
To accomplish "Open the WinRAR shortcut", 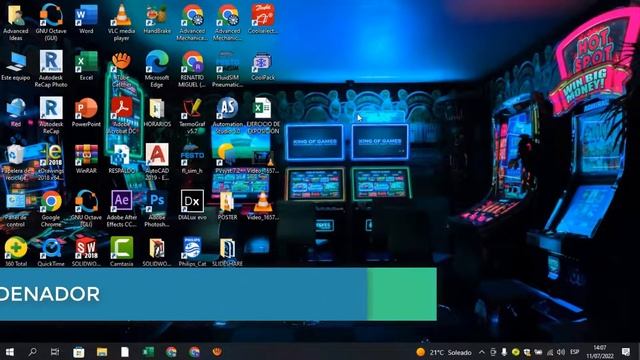I will coord(86,159).
